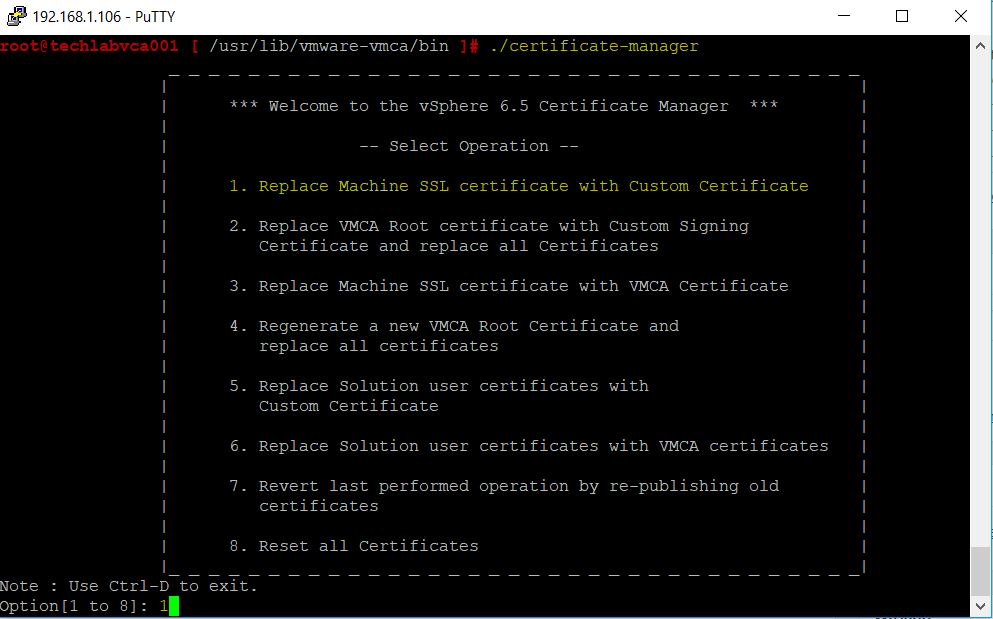Click option 1 Replace Machine SSL Custom Certificate

519,186
